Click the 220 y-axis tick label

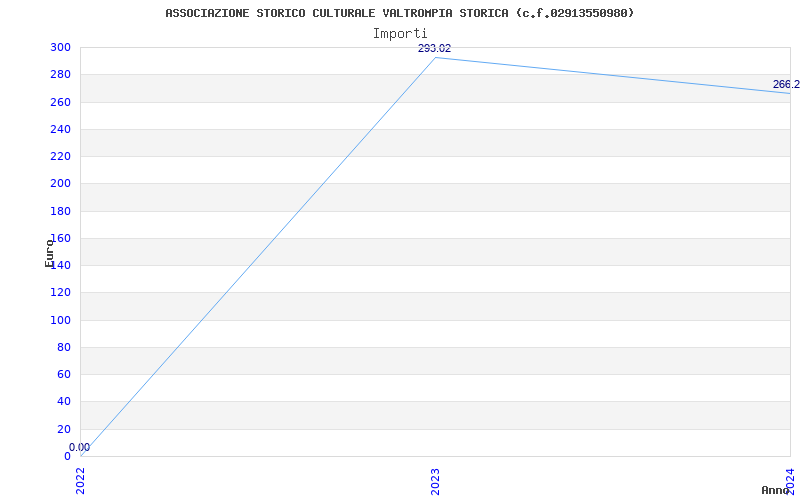click(x=60, y=156)
